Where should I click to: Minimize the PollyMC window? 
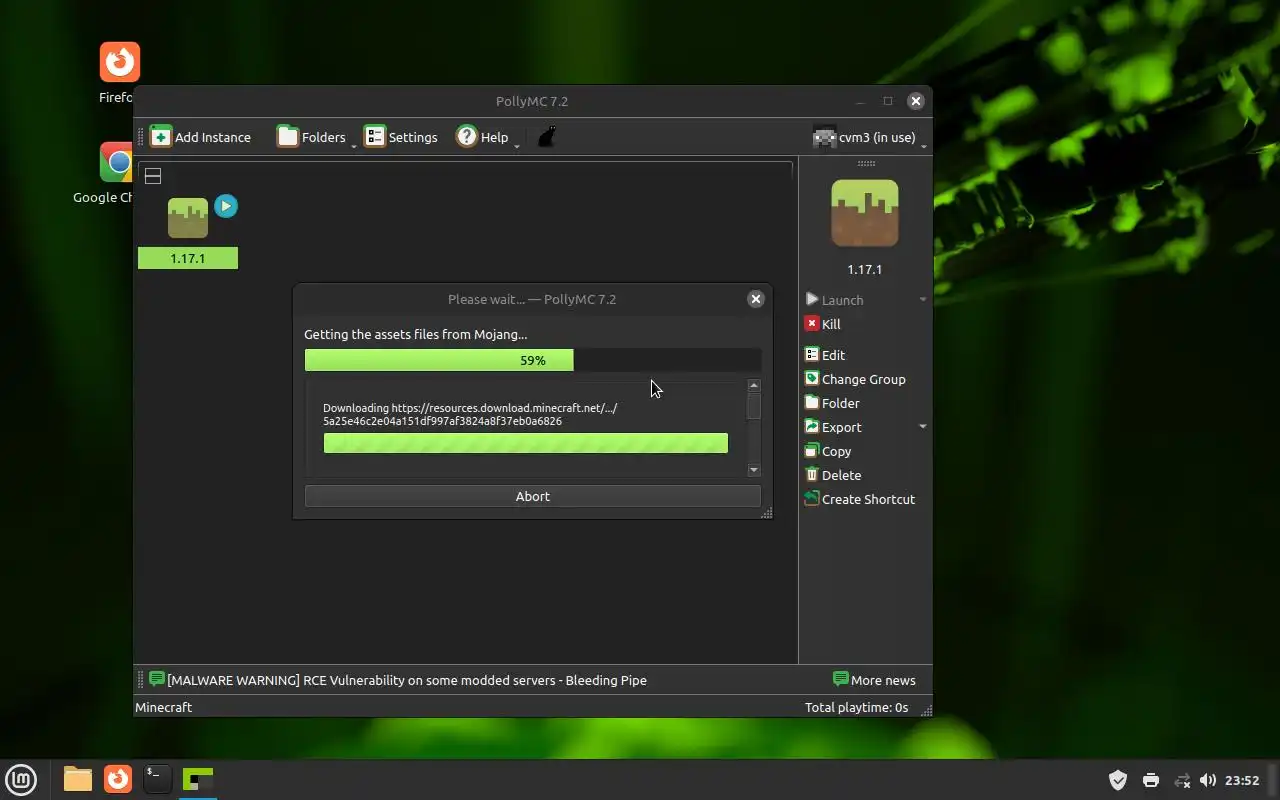click(860, 101)
